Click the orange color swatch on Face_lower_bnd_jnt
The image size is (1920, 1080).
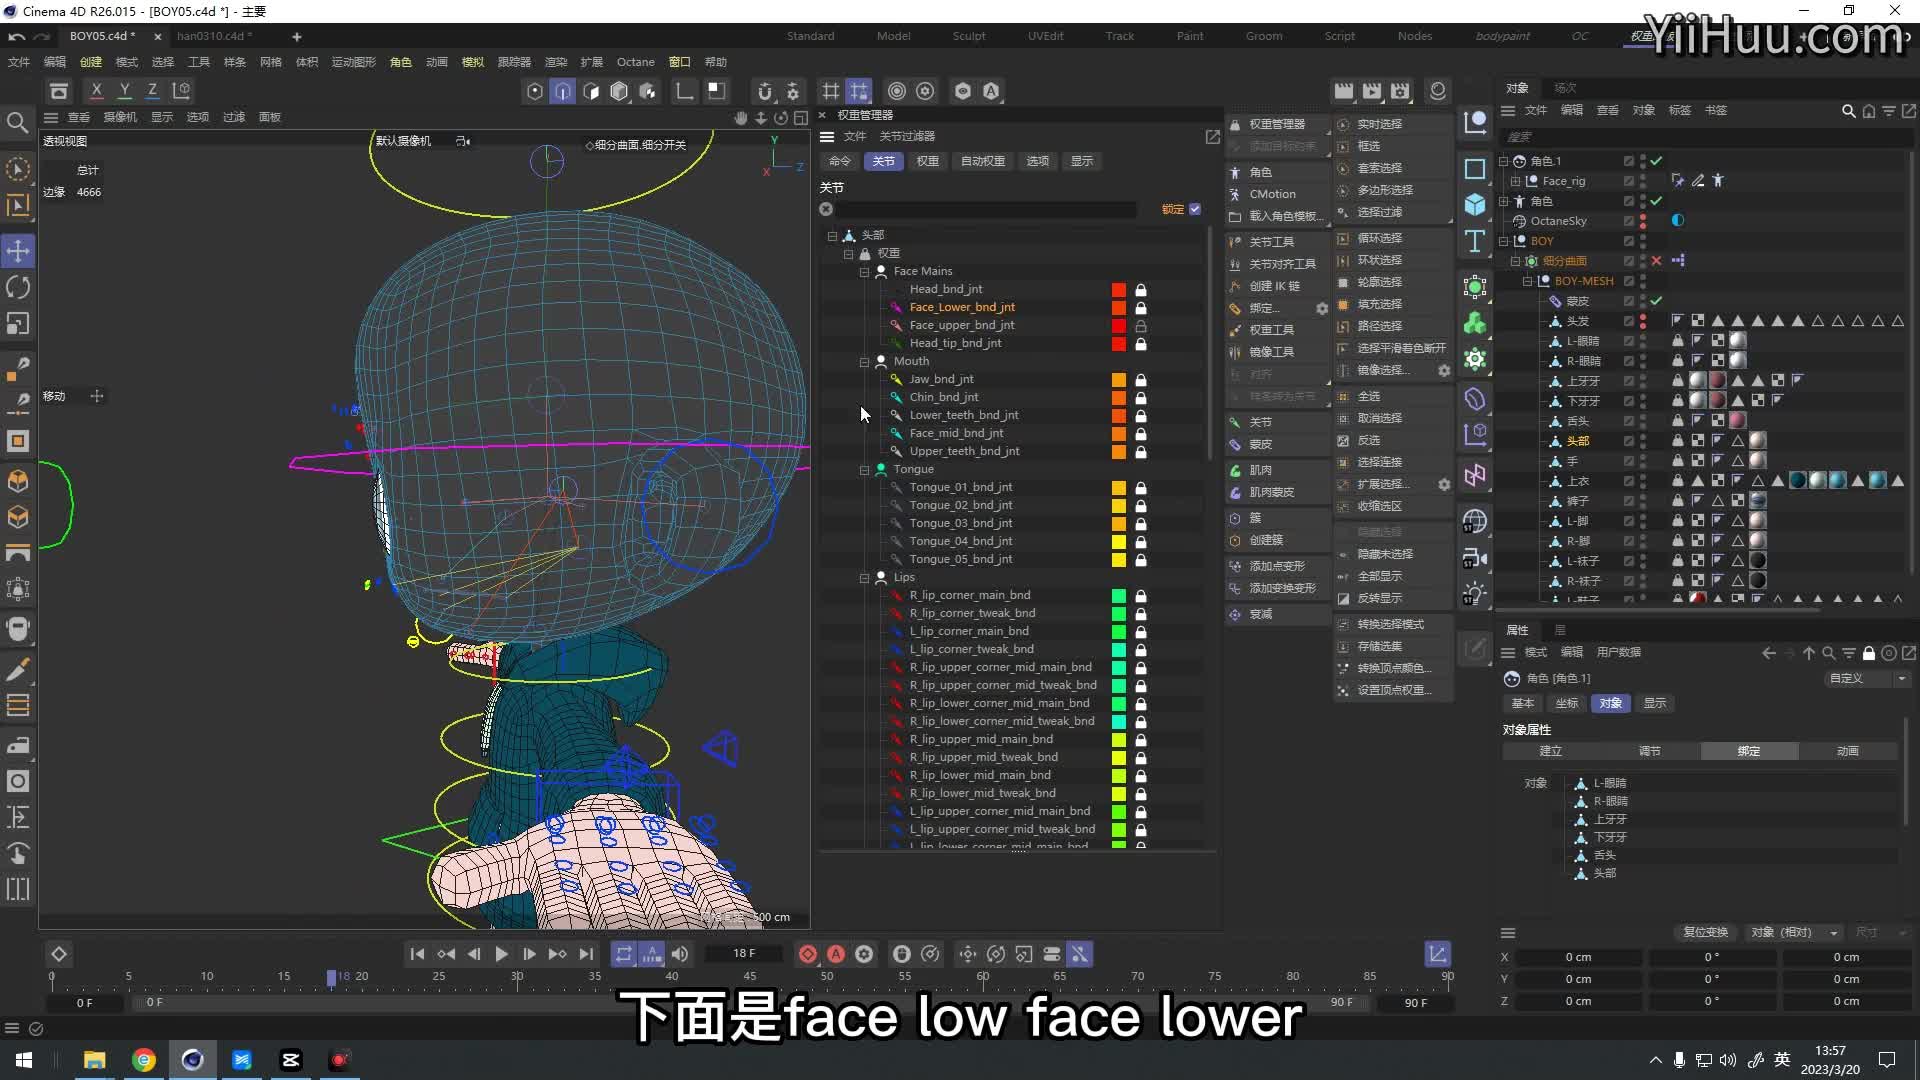click(x=1120, y=306)
